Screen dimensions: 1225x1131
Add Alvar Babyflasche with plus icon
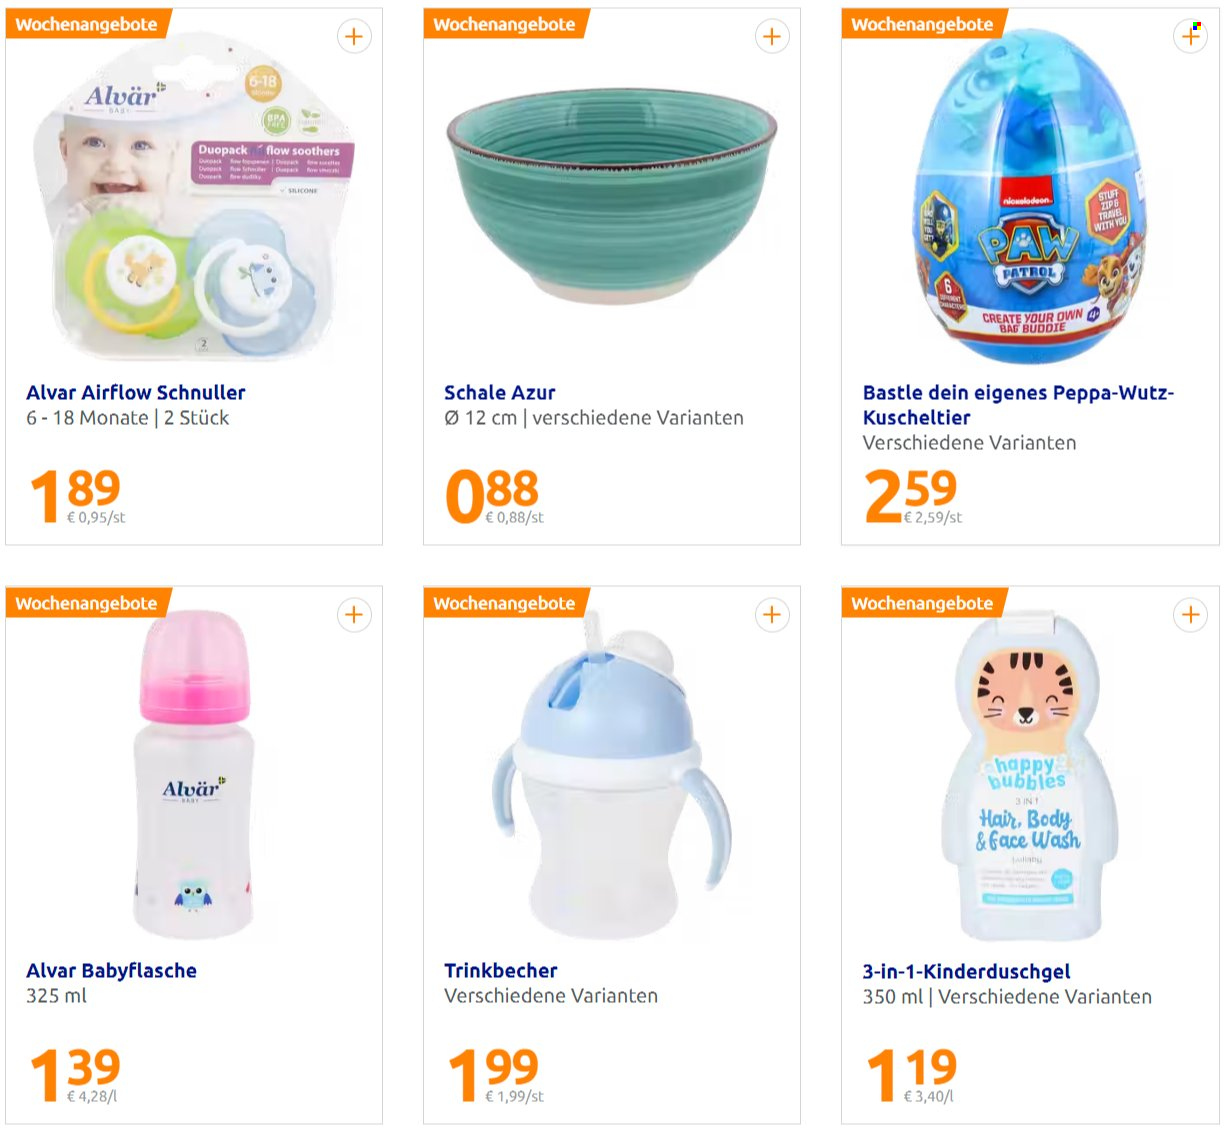pyautogui.click(x=353, y=615)
